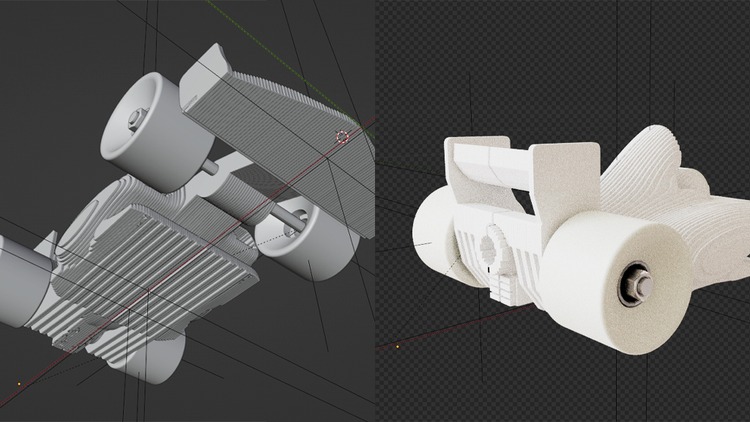750x422 pixels.
Task: Select the upper-left wheel in solid viewport
Action: (x=148, y=135)
